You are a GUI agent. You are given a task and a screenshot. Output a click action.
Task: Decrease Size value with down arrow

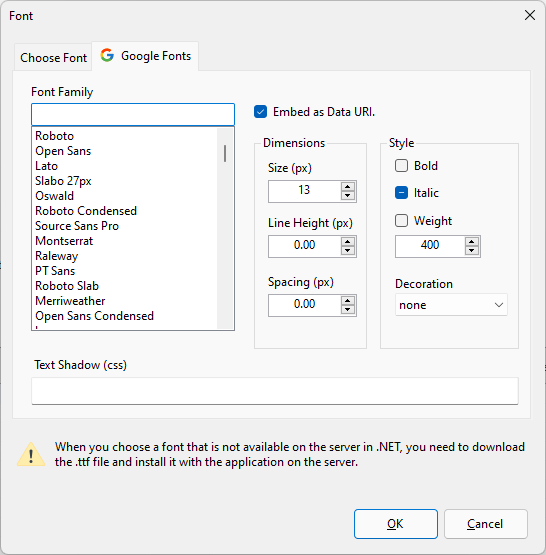[348, 196]
